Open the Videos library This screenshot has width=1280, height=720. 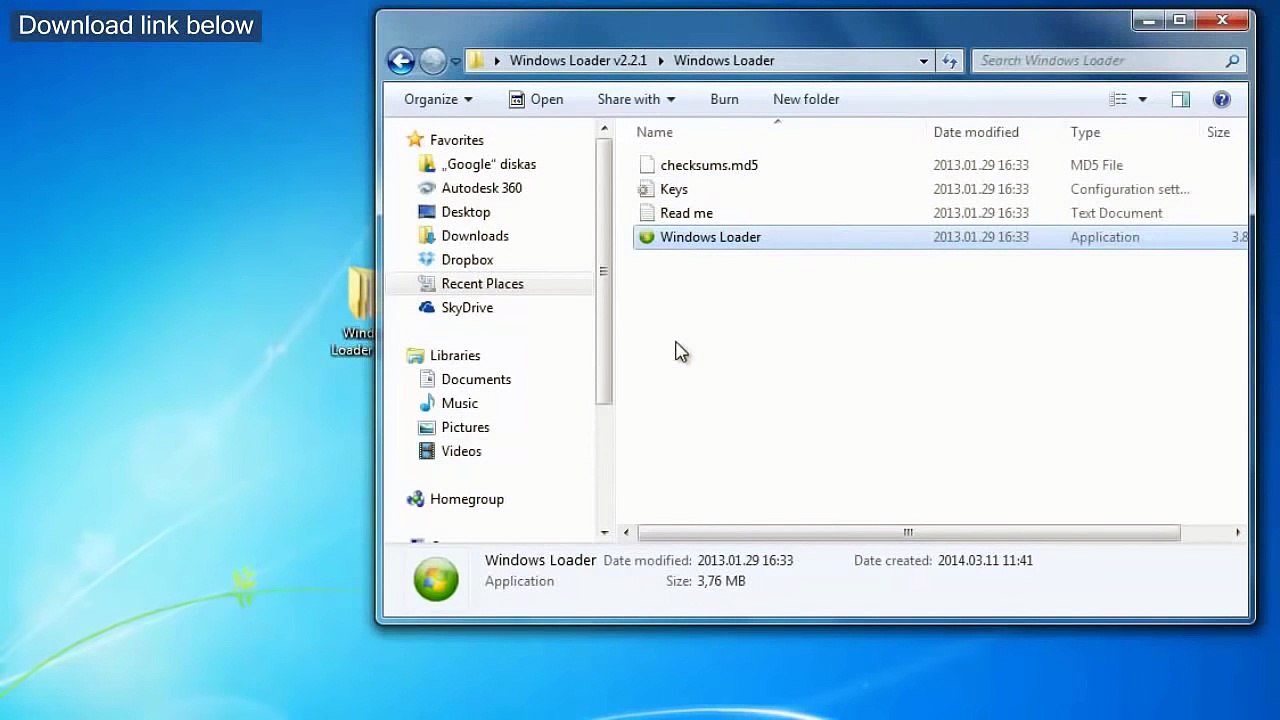coord(461,452)
